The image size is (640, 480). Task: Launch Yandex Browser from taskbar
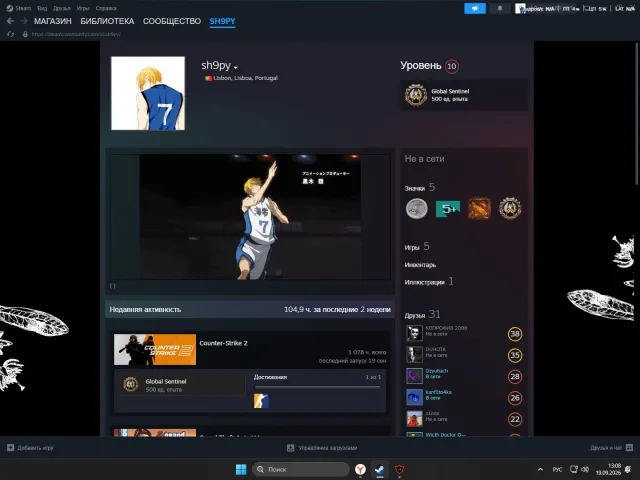point(360,469)
